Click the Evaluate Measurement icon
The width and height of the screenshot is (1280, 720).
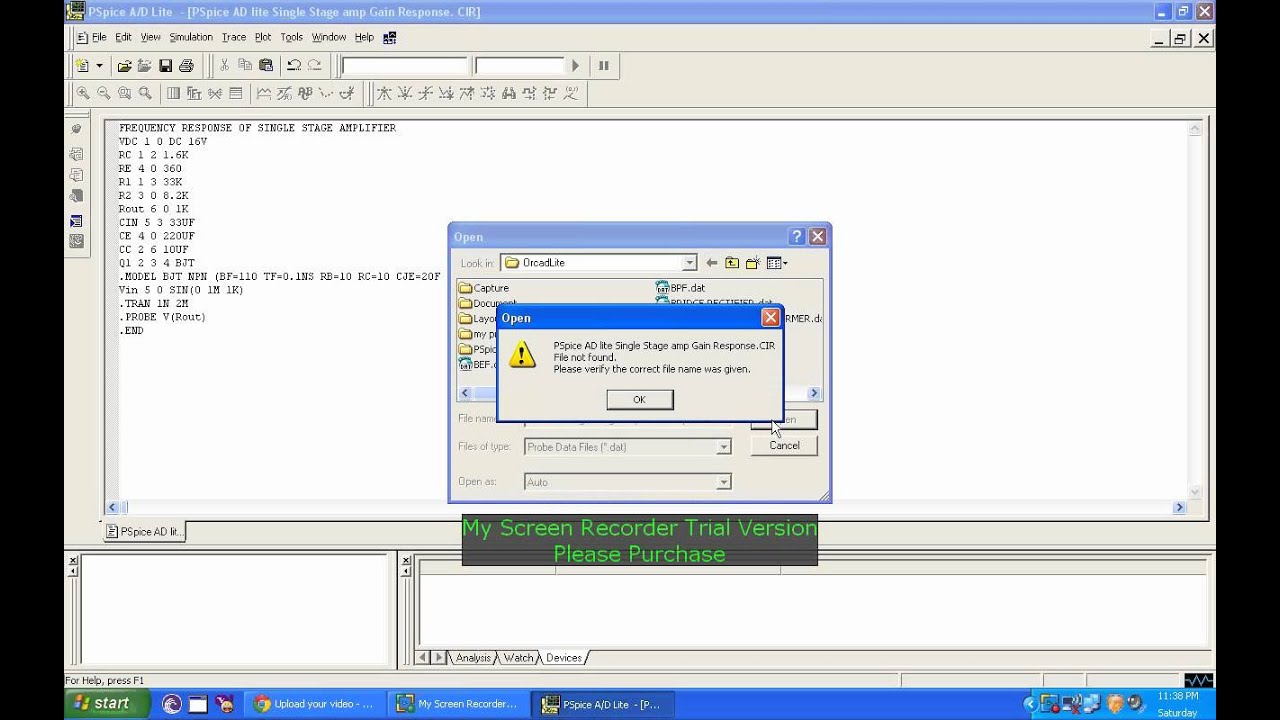(x=285, y=94)
